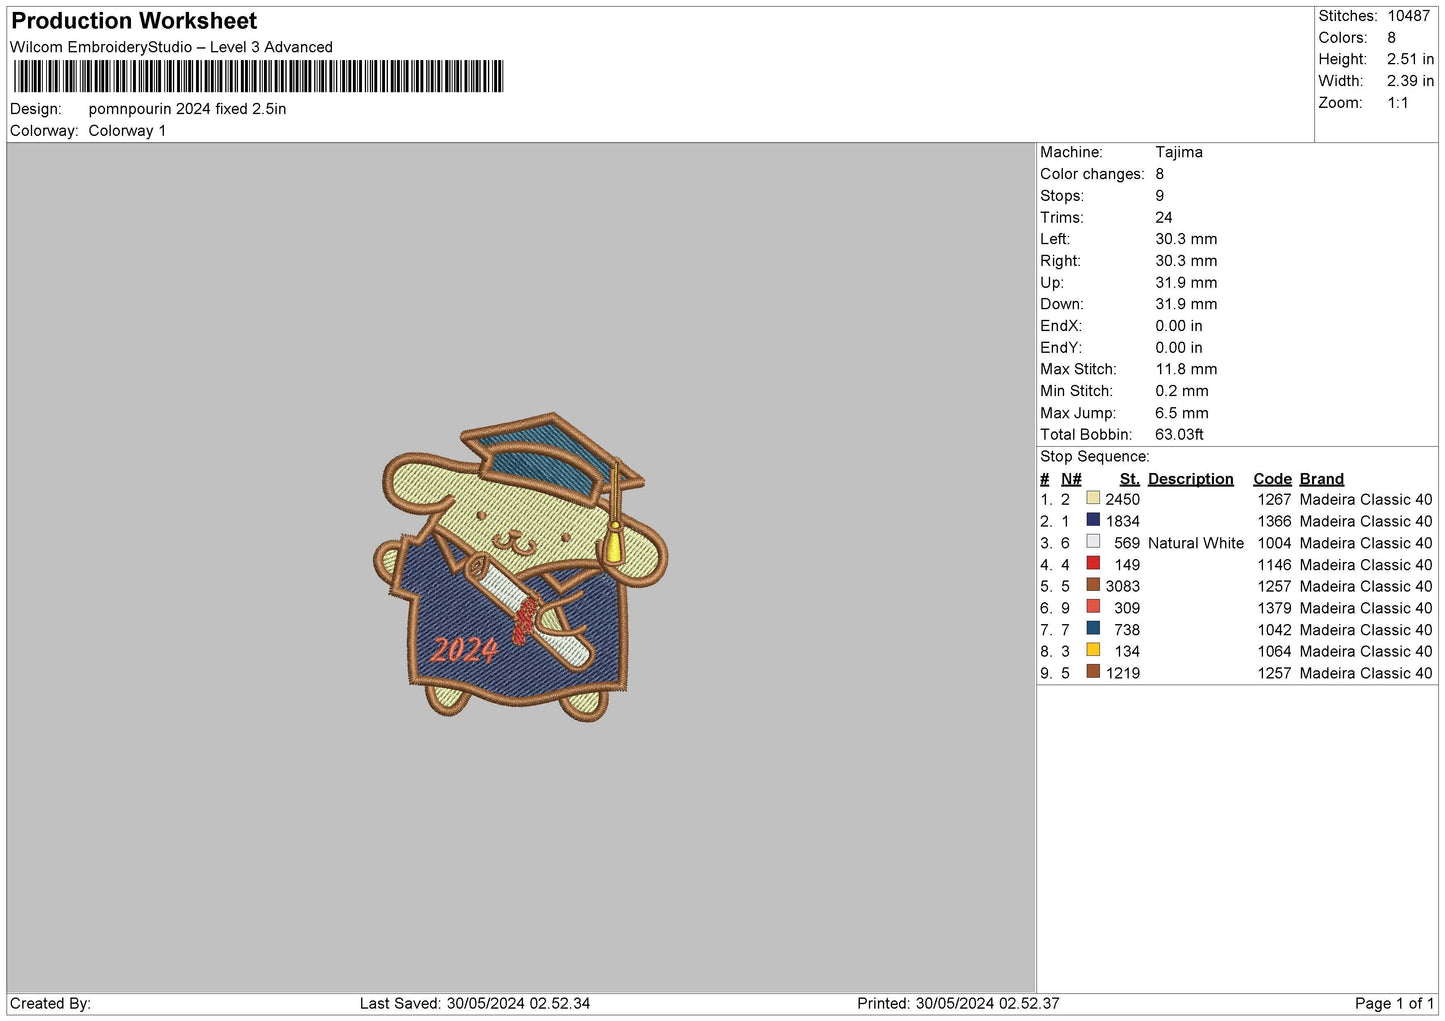Image resolution: width=1445 pixels, height=1021 pixels.
Task: Click the Up value '31.9 mm'
Action: pos(1186,283)
